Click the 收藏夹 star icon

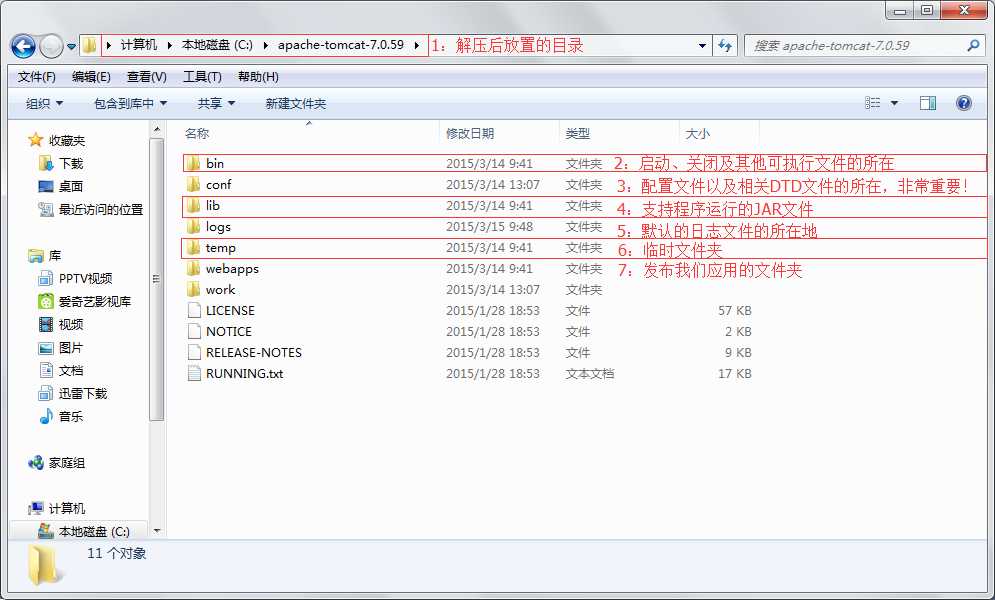point(36,140)
